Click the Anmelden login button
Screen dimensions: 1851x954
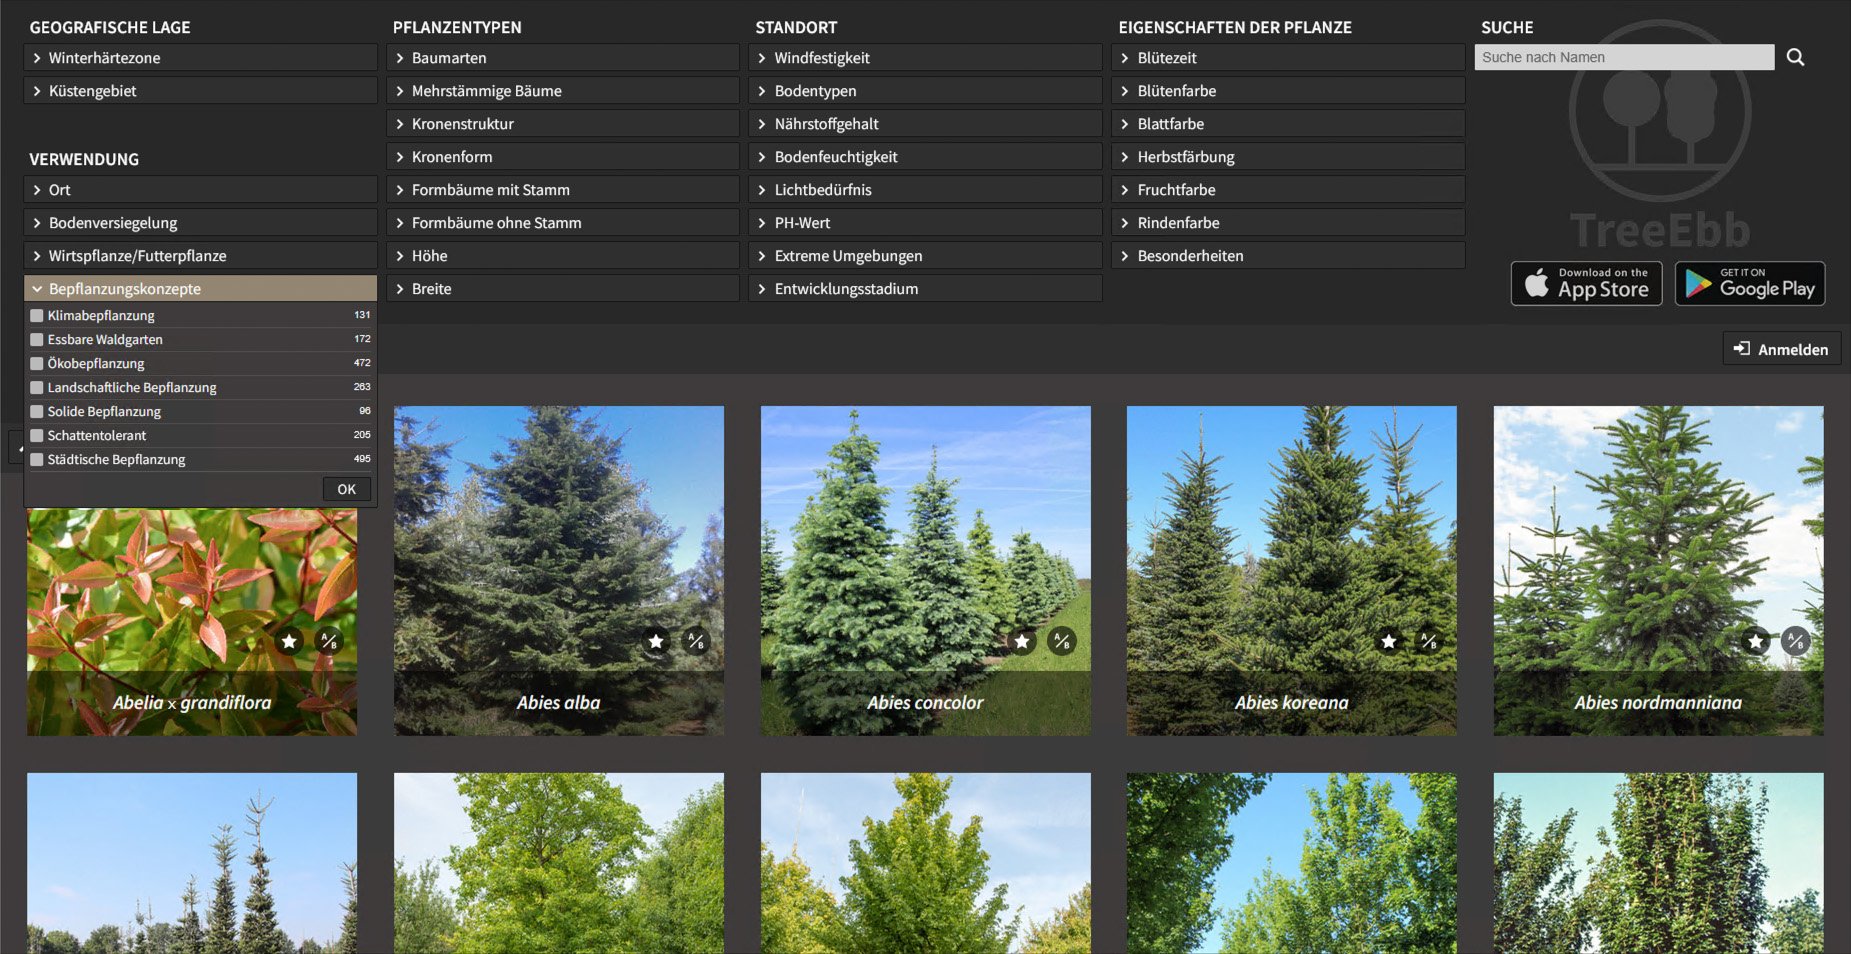coord(1781,349)
